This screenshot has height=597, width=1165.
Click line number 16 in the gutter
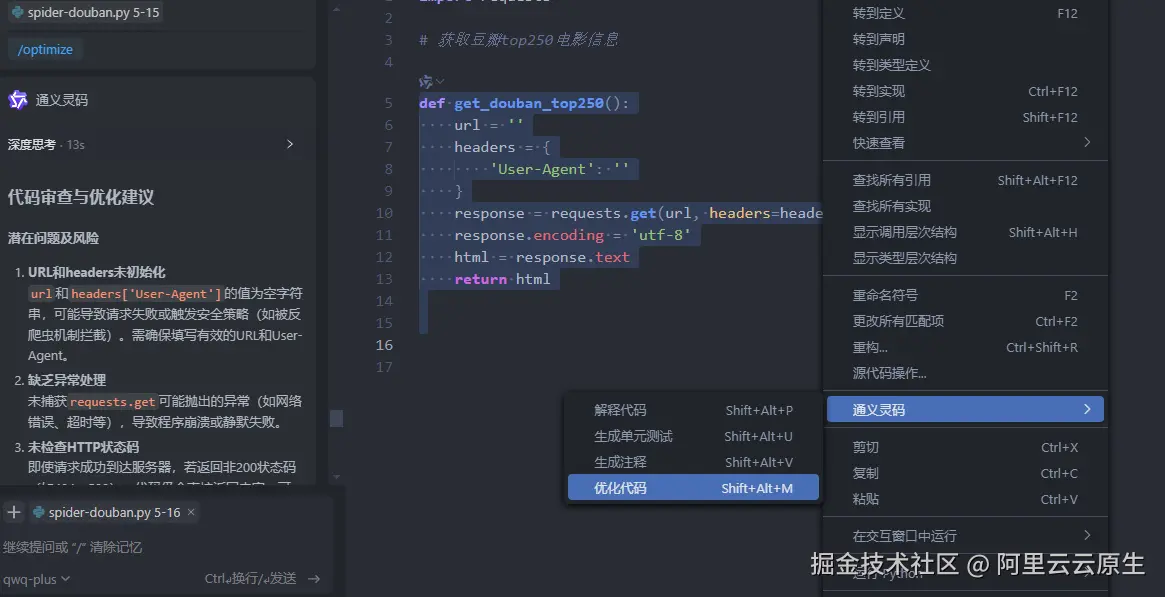point(384,345)
